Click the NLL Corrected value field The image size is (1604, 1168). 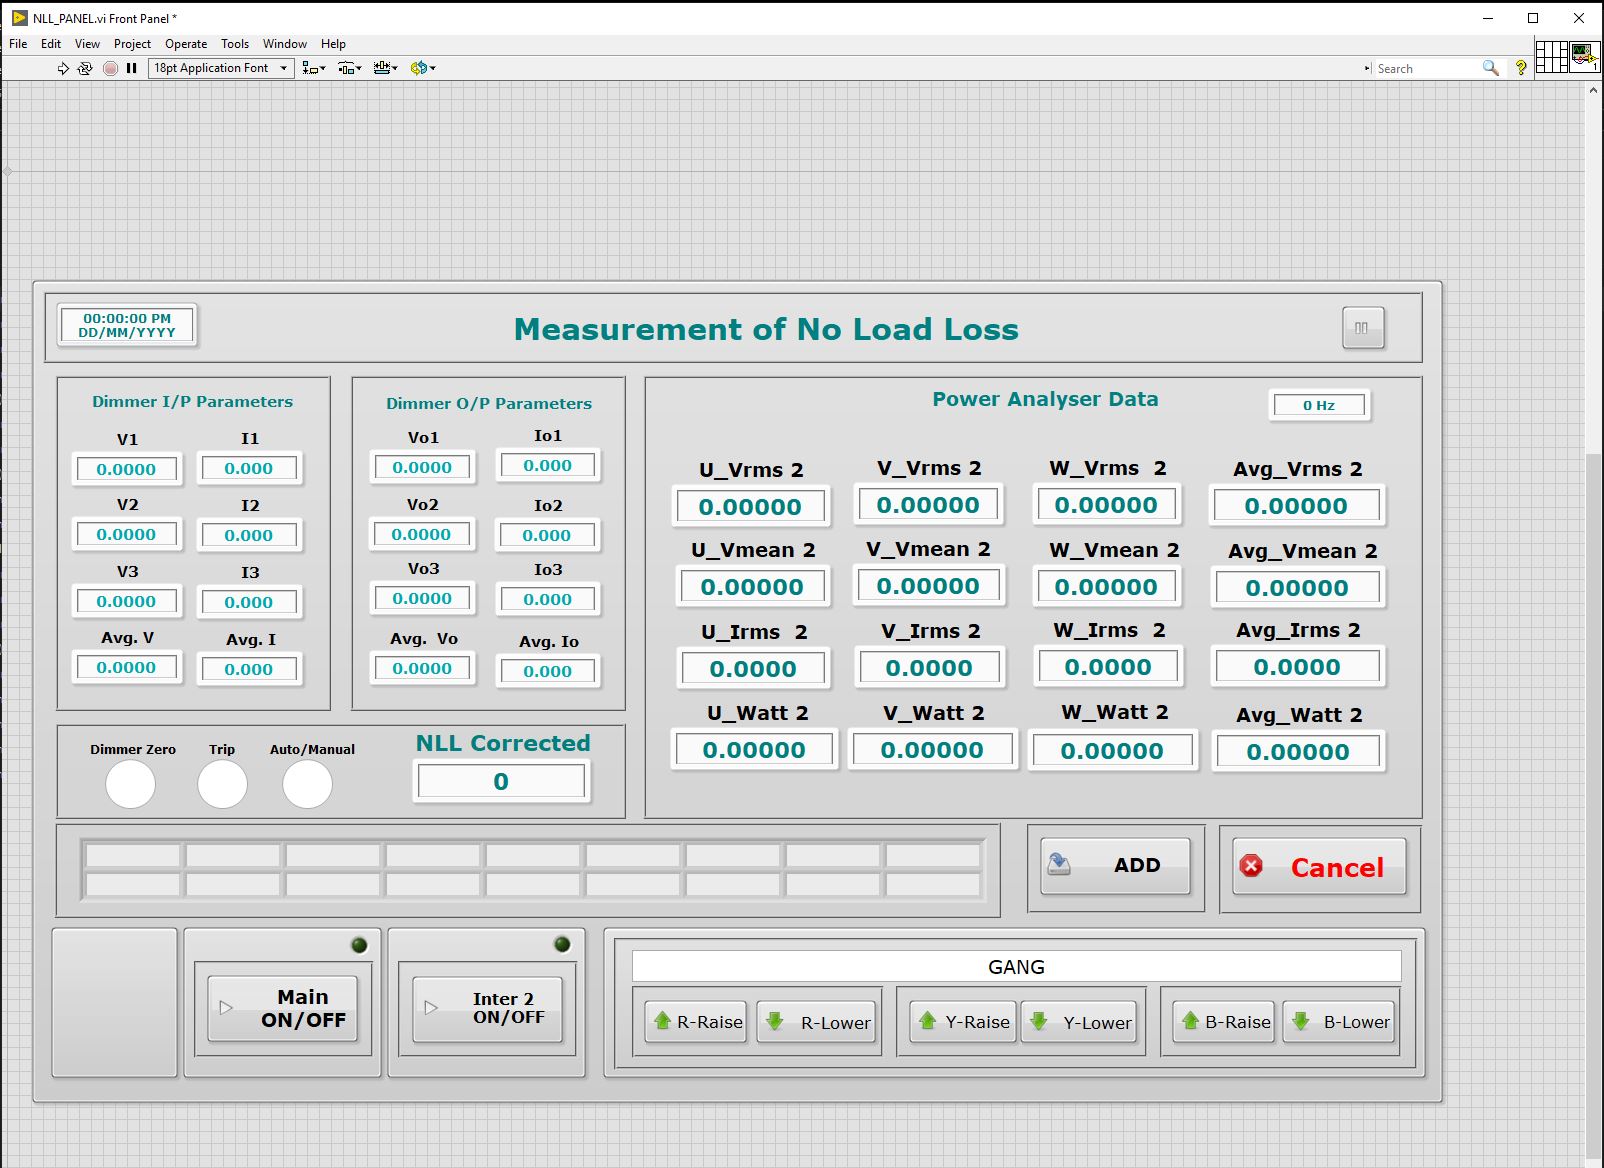[501, 781]
